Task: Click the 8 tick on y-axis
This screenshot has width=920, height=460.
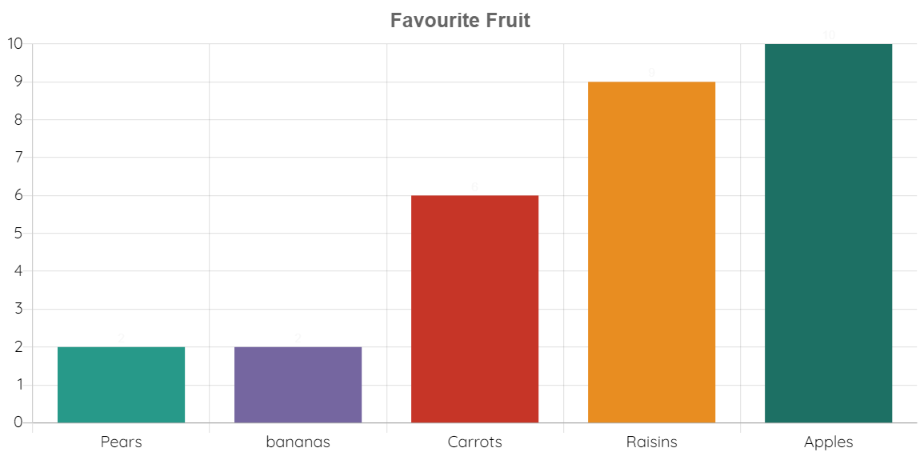Action: pos(18,119)
